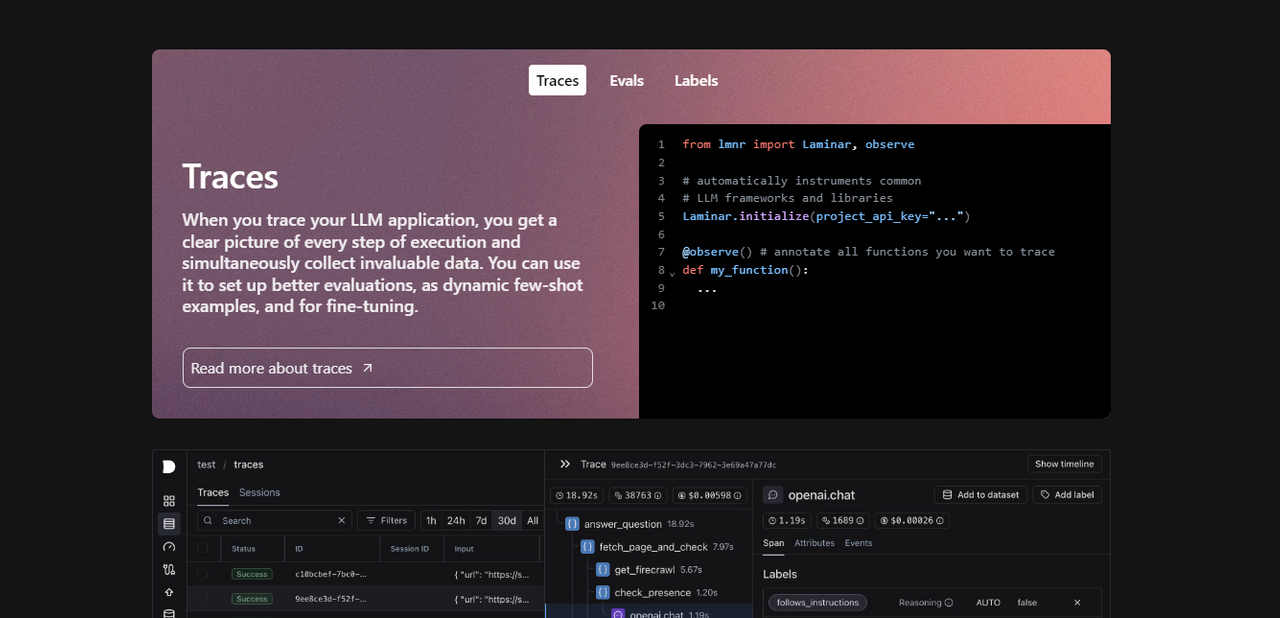
Task: Click the Session ID column header
Action: pyautogui.click(x=409, y=549)
